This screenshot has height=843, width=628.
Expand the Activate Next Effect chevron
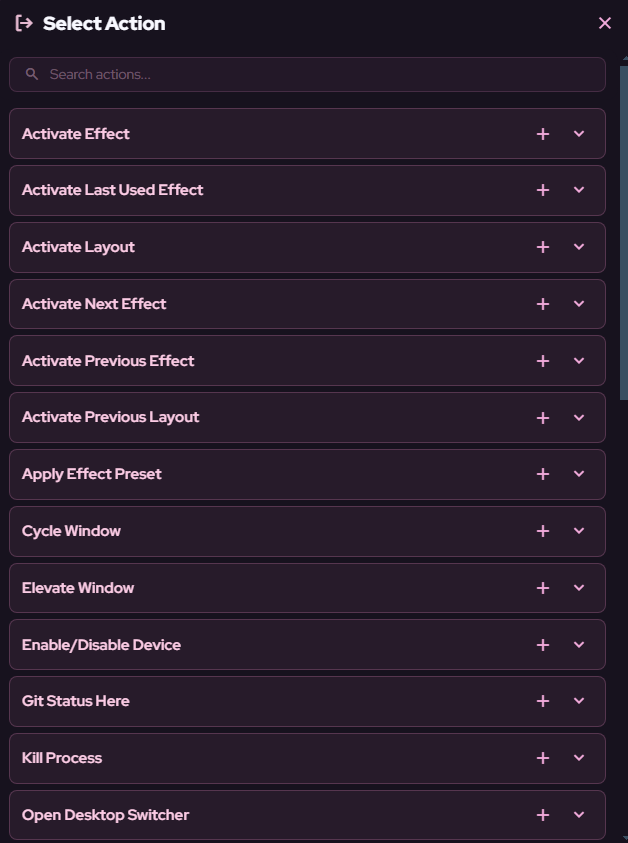tap(579, 304)
